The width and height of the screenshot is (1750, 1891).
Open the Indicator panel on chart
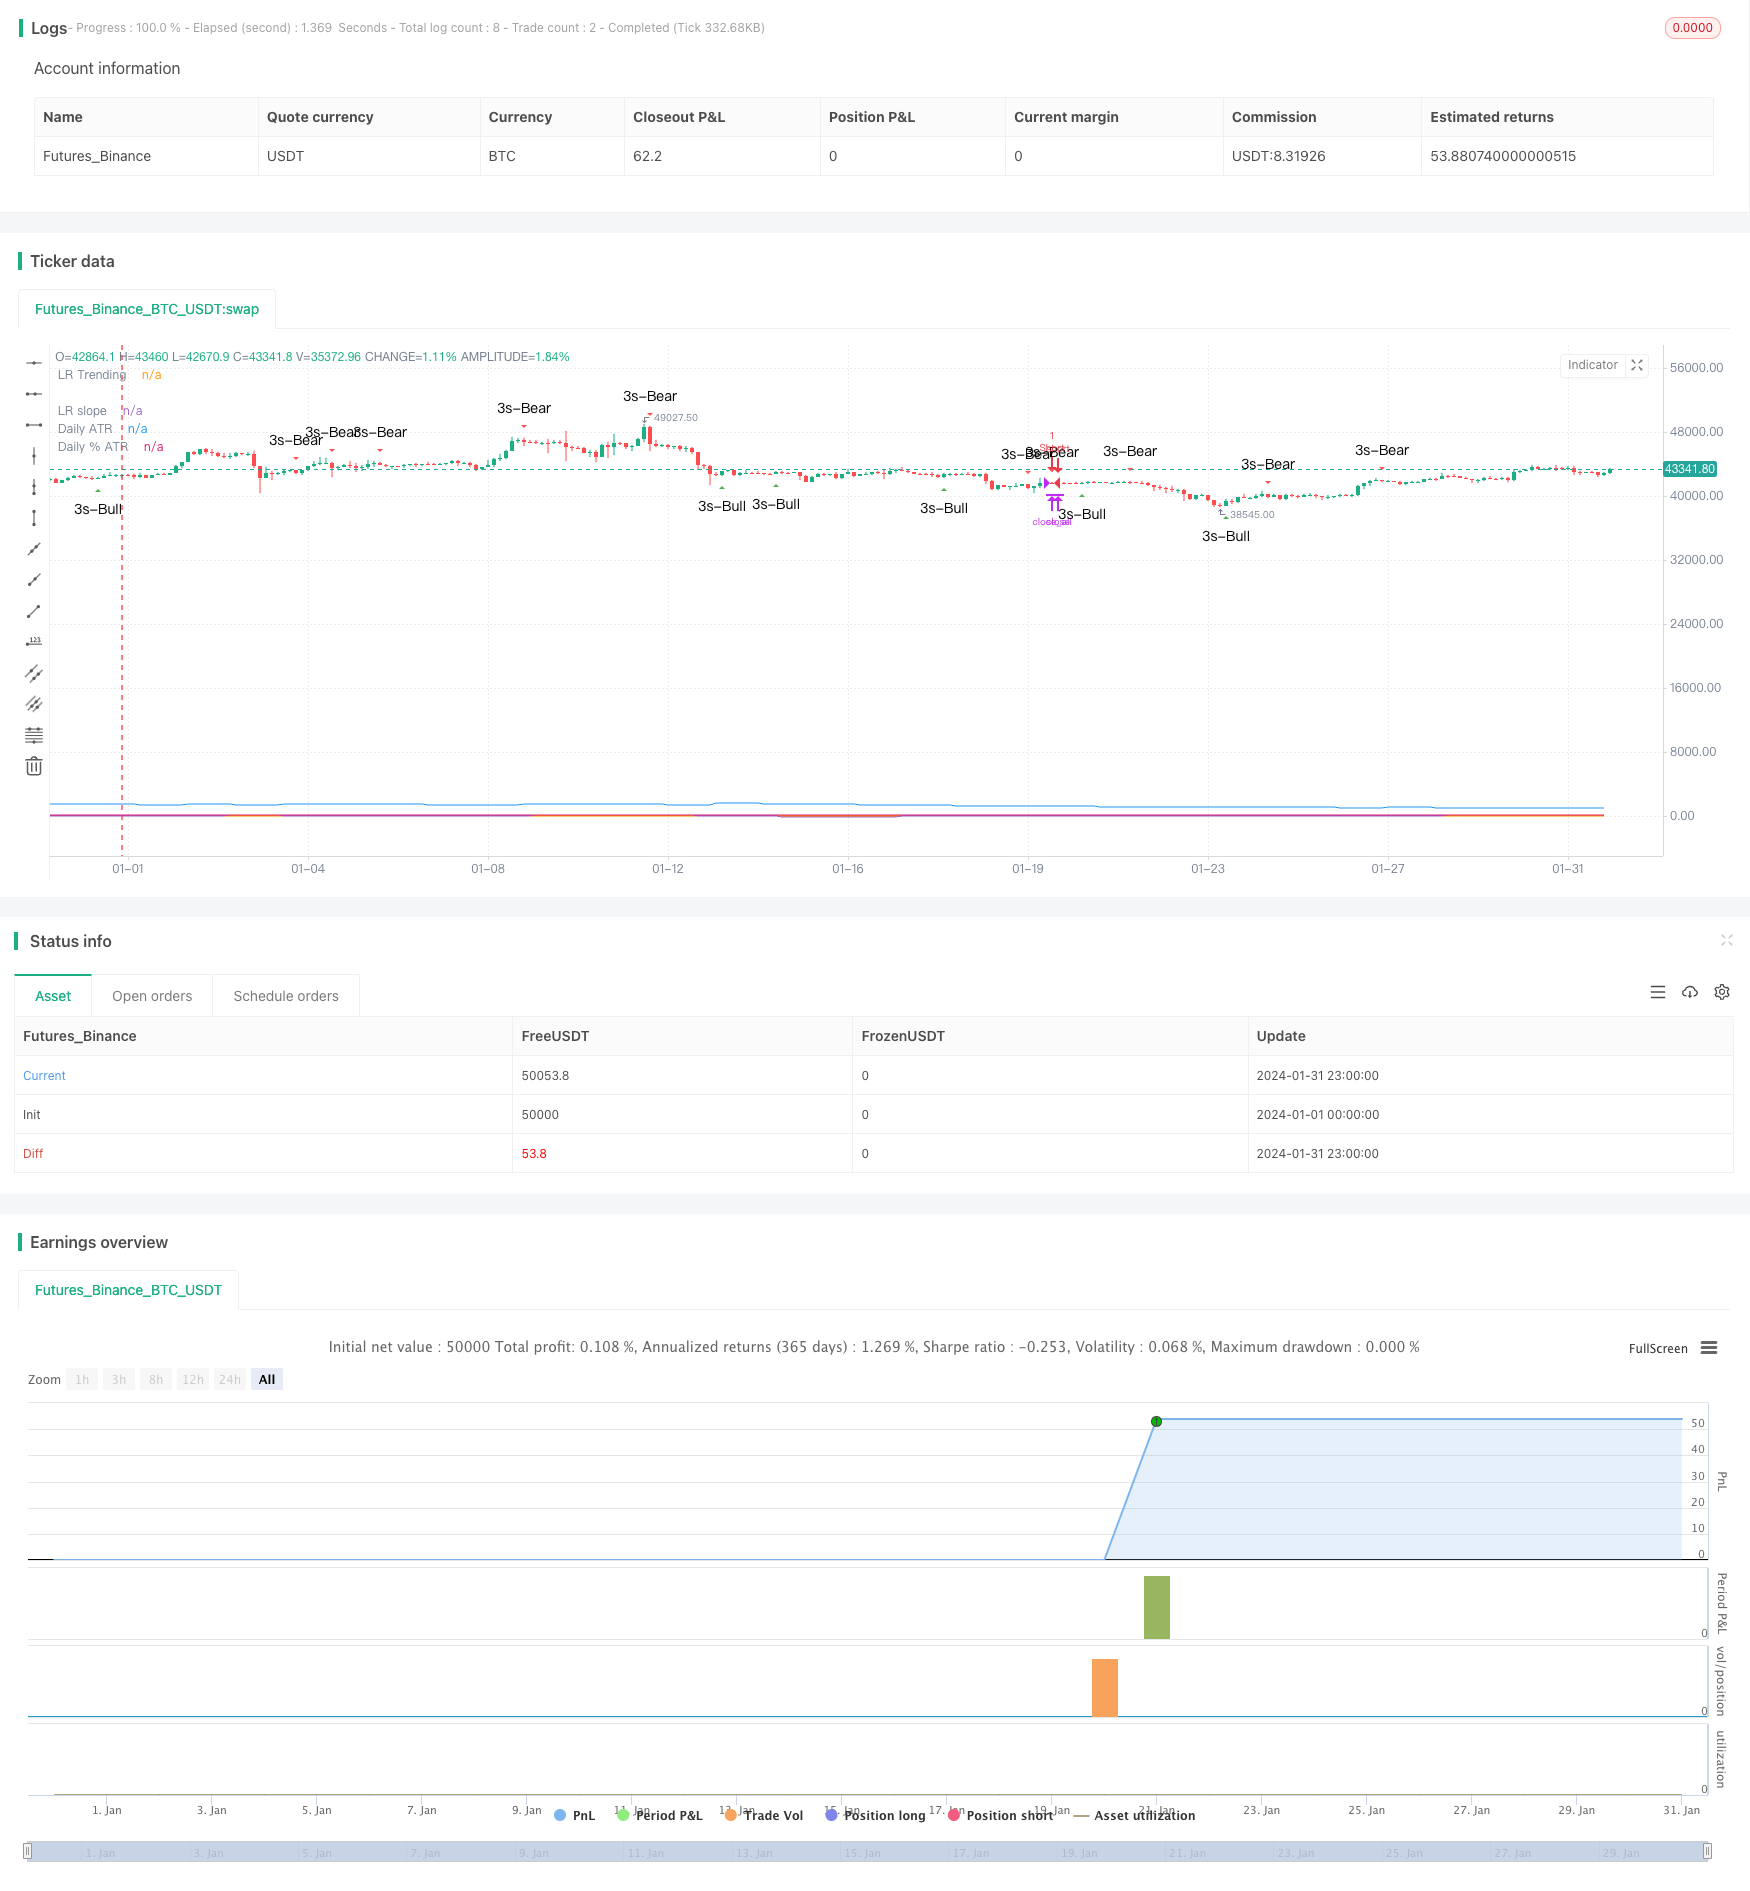tap(1592, 365)
